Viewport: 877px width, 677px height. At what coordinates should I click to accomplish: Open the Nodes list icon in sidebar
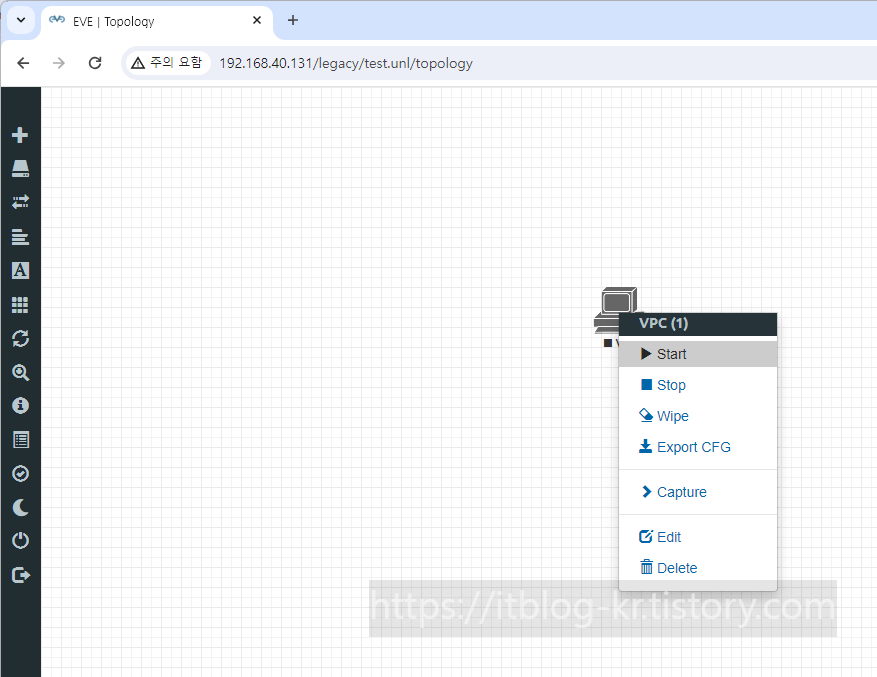click(x=20, y=168)
